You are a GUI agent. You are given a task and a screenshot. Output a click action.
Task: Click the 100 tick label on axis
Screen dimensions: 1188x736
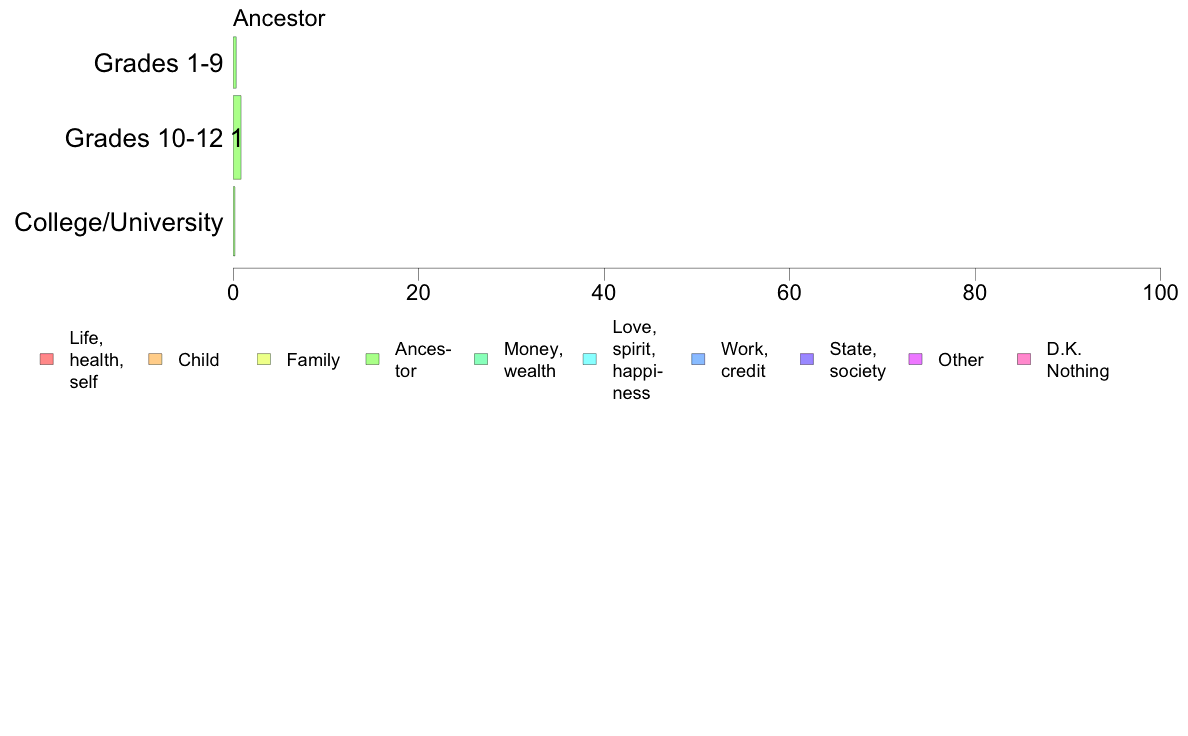click(x=1160, y=293)
